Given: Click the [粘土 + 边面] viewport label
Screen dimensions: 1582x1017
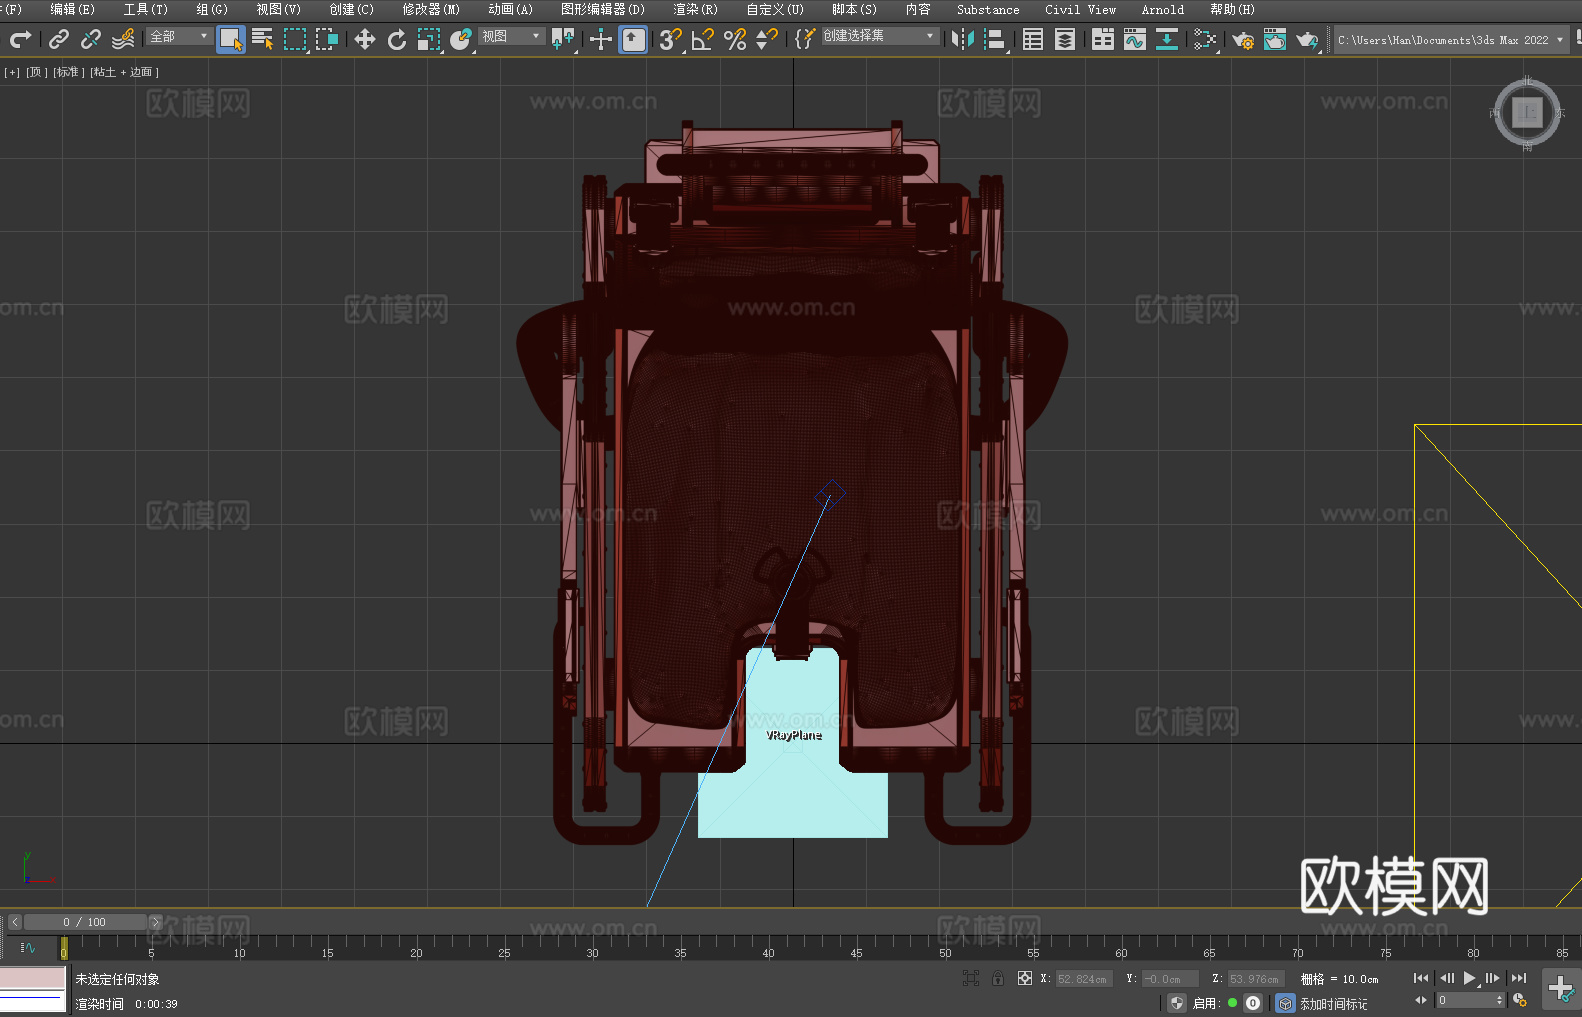Looking at the screenshot, I should click(x=125, y=72).
